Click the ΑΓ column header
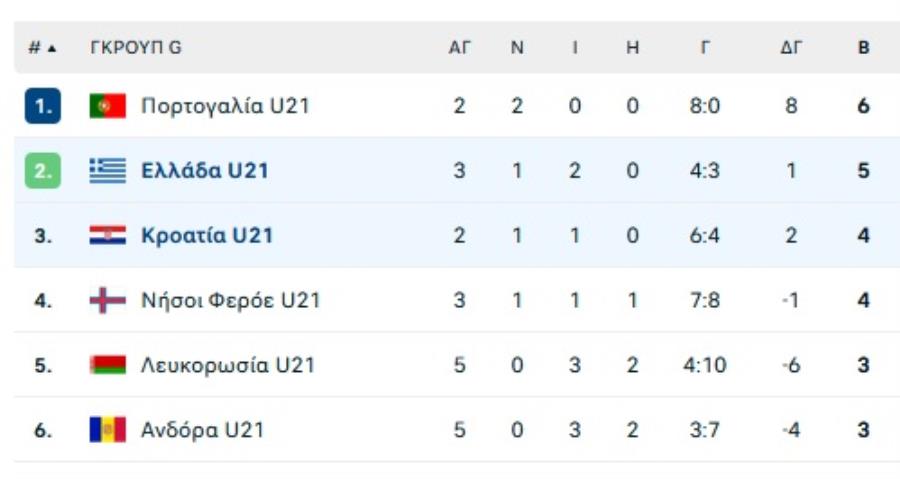Image resolution: width=900 pixels, height=479 pixels. point(459,48)
